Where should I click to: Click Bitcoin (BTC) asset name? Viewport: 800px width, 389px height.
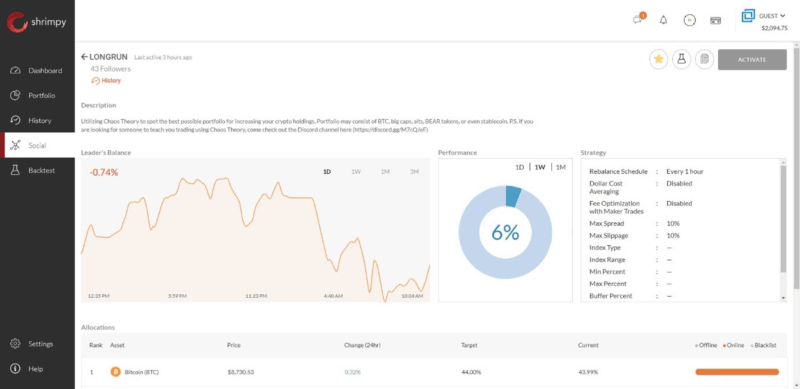142,372
